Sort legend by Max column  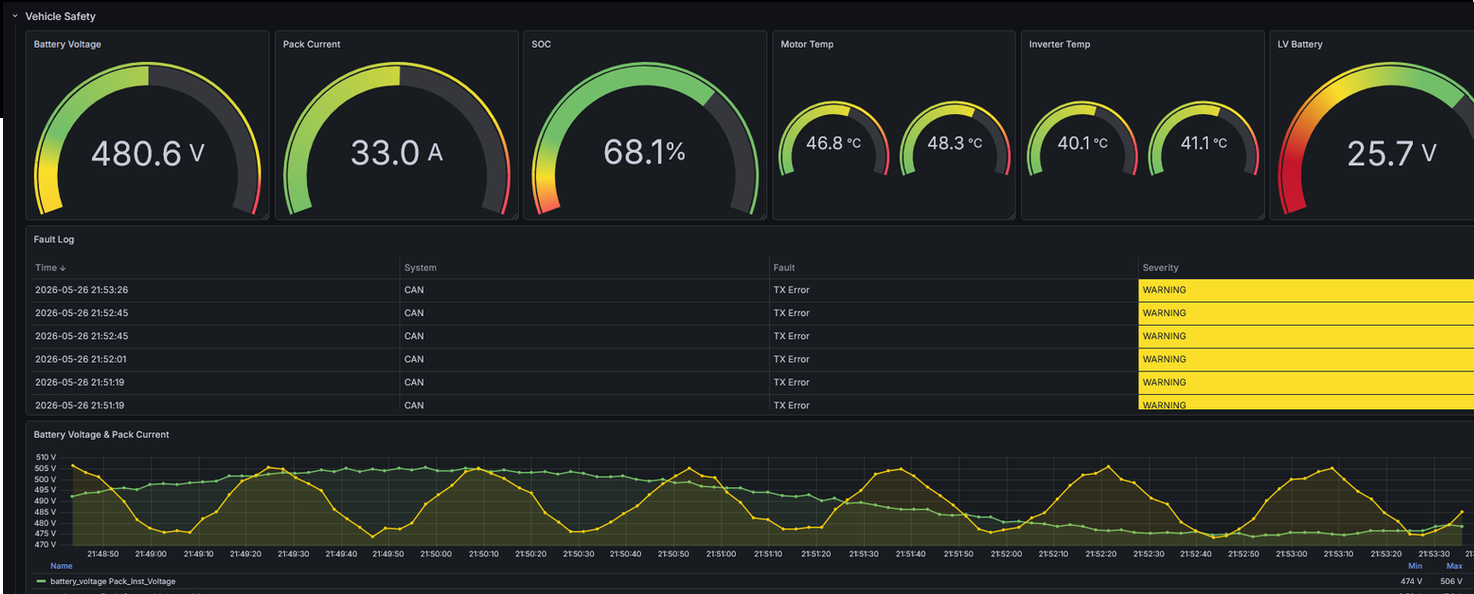(x=1454, y=566)
